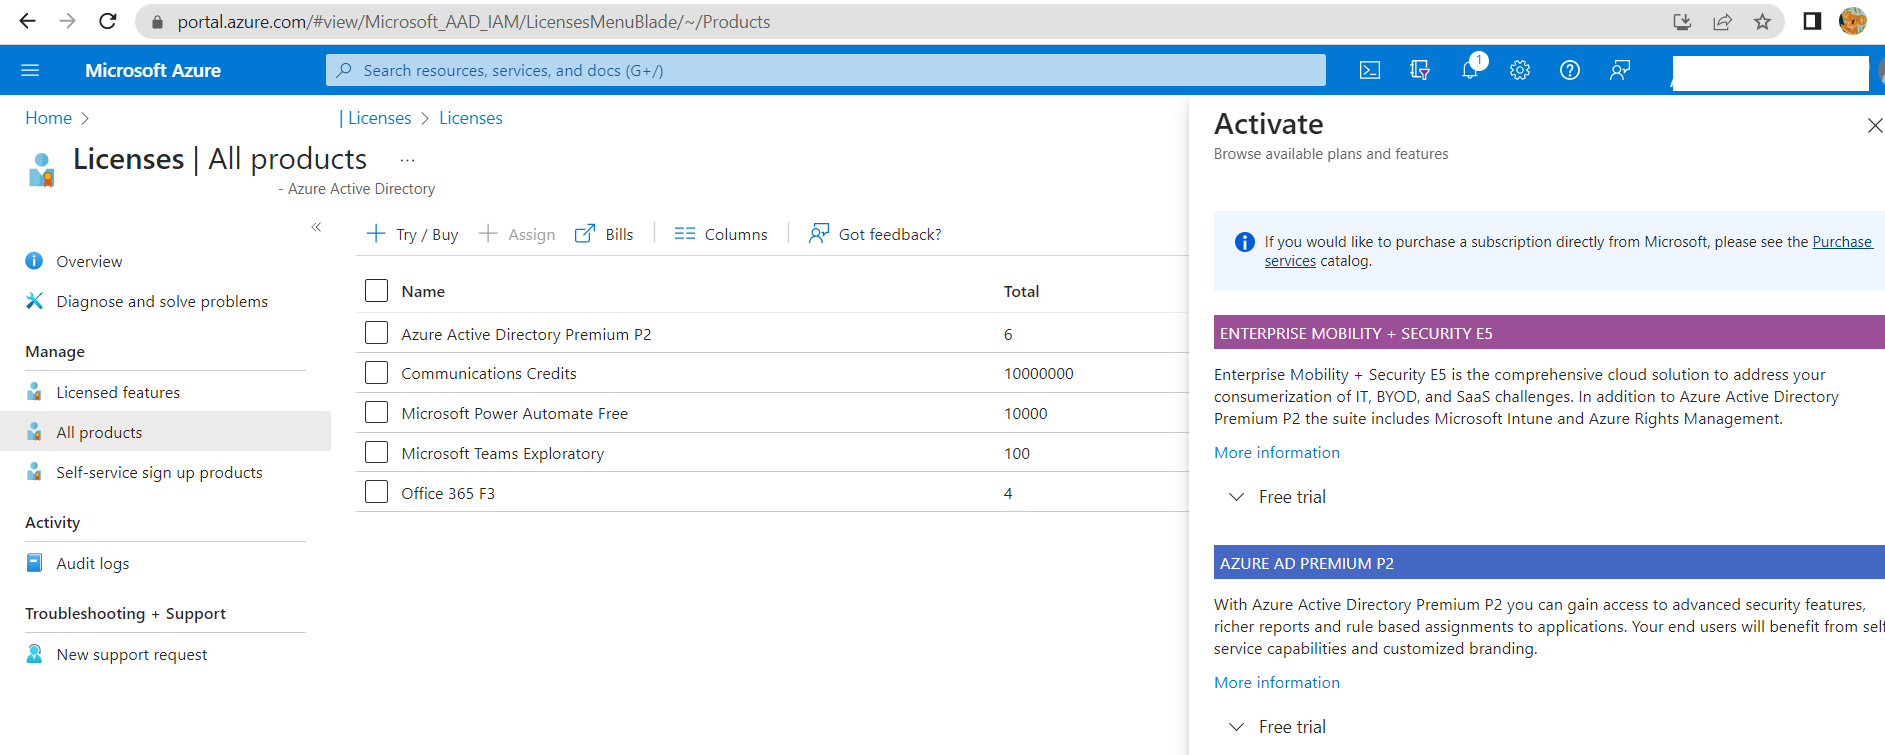Select All products in the left menu
The image size is (1885, 755).
coord(165,432)
